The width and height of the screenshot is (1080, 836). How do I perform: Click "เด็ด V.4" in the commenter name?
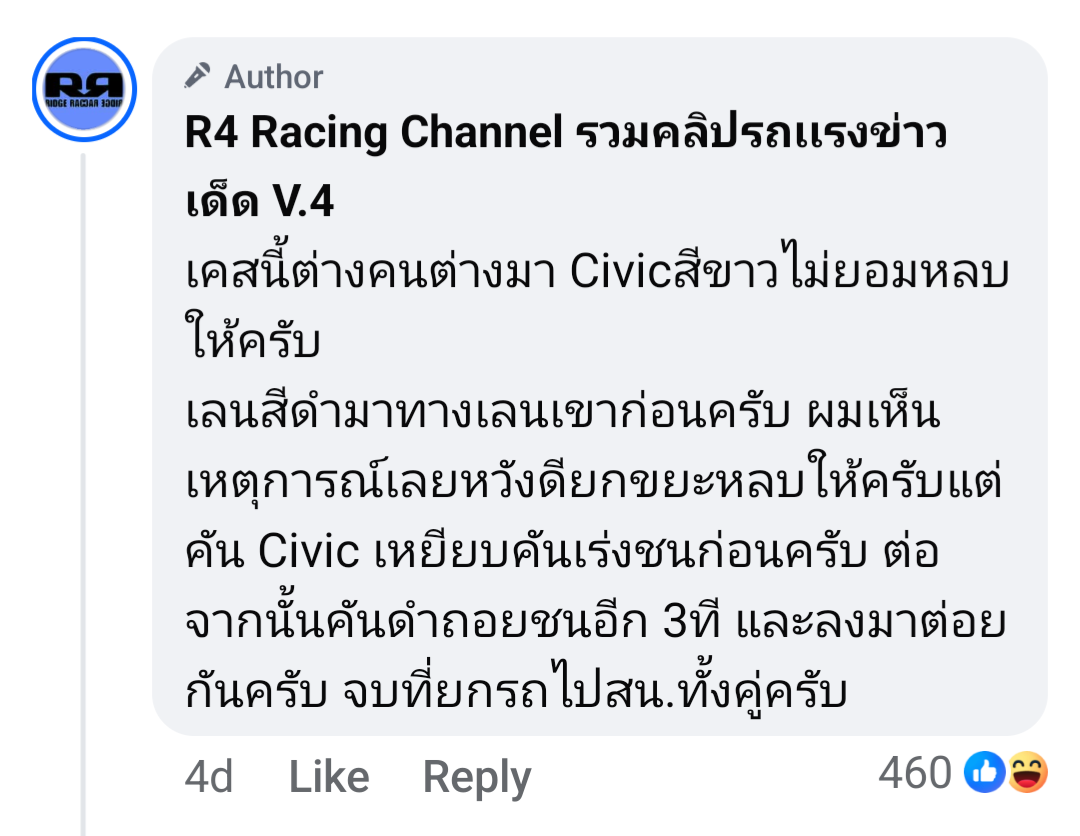point(259,203)
